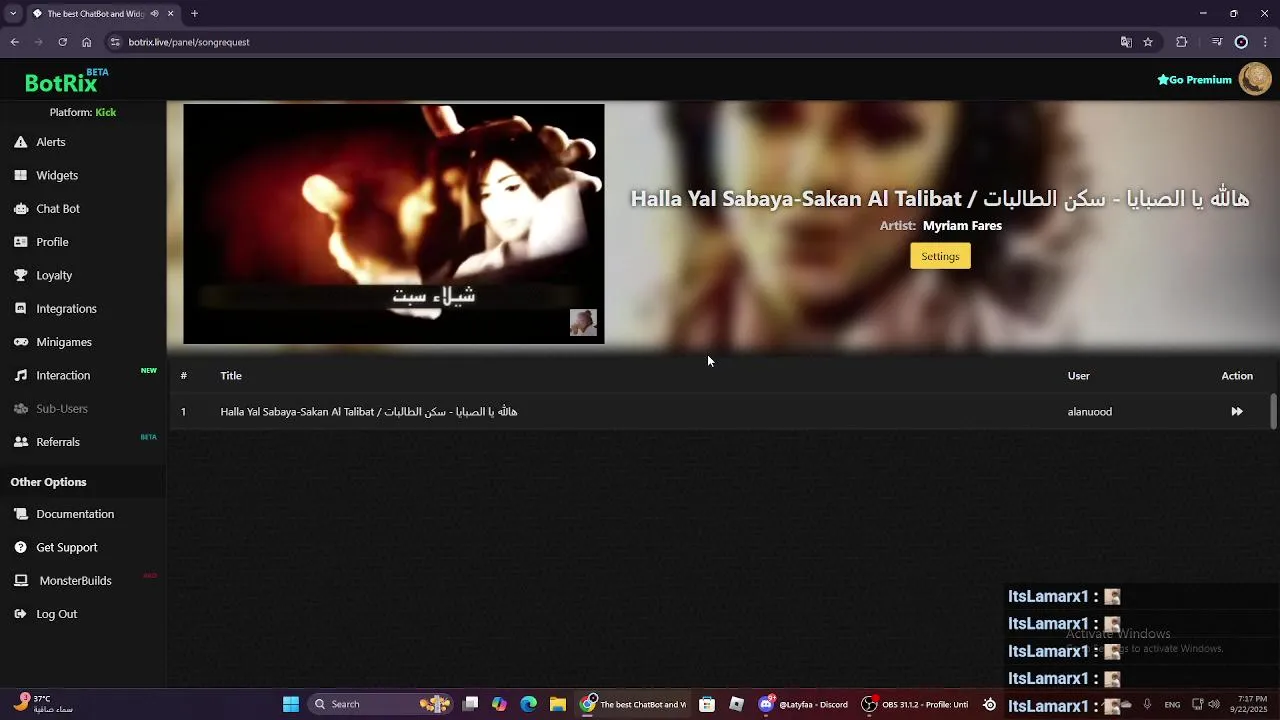The height and width of the screenshot is (720, 1280).
Task: View site information icon in address bar
Action: pyautogui.click(x=115, y=42)
